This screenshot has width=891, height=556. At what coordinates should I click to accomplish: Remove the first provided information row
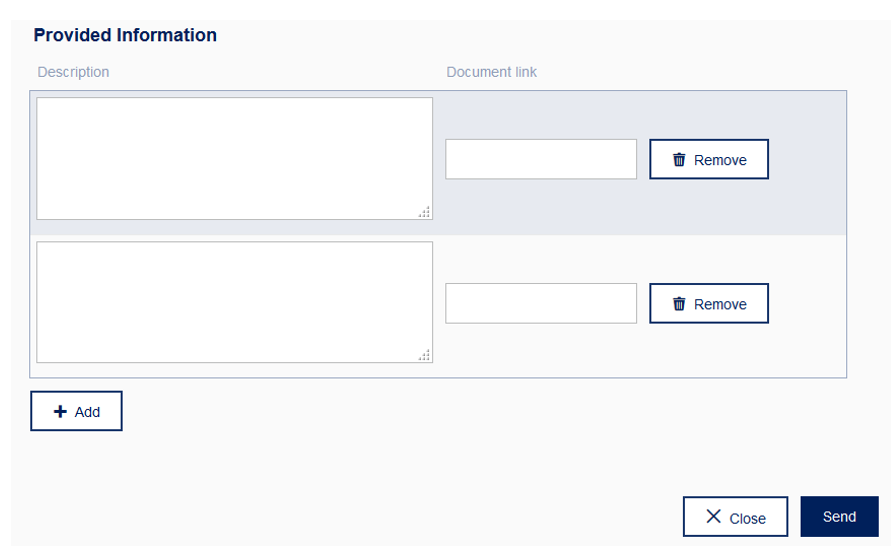[x=709, y=159]
